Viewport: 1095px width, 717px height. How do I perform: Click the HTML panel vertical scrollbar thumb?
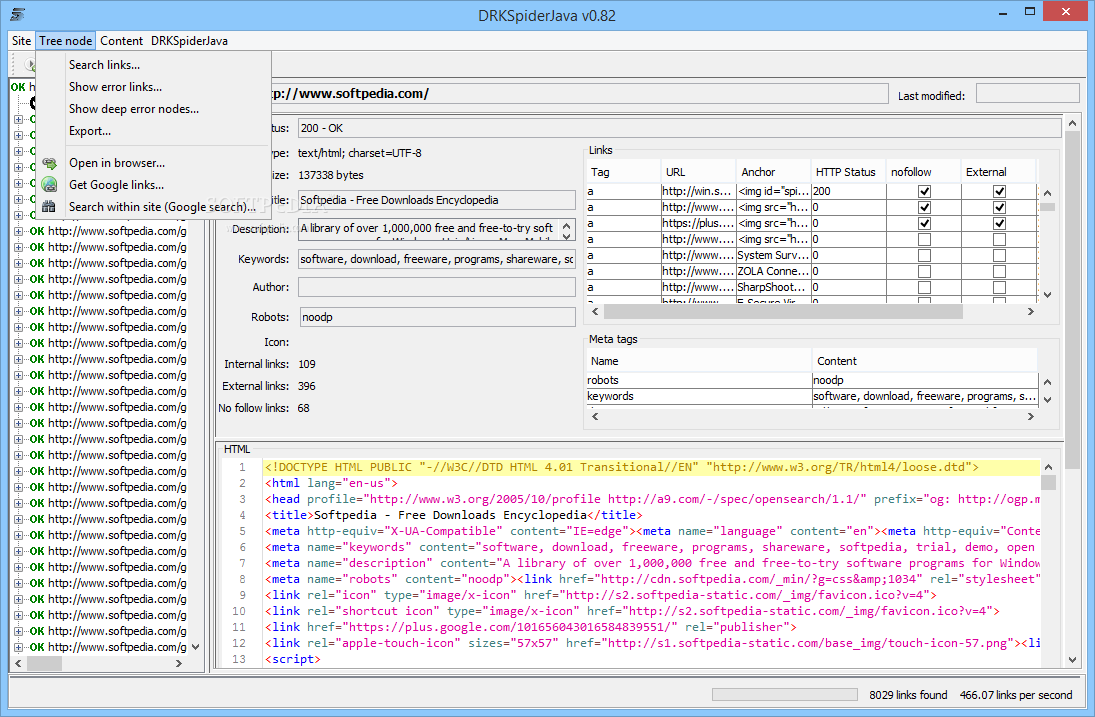[1048, 482]
